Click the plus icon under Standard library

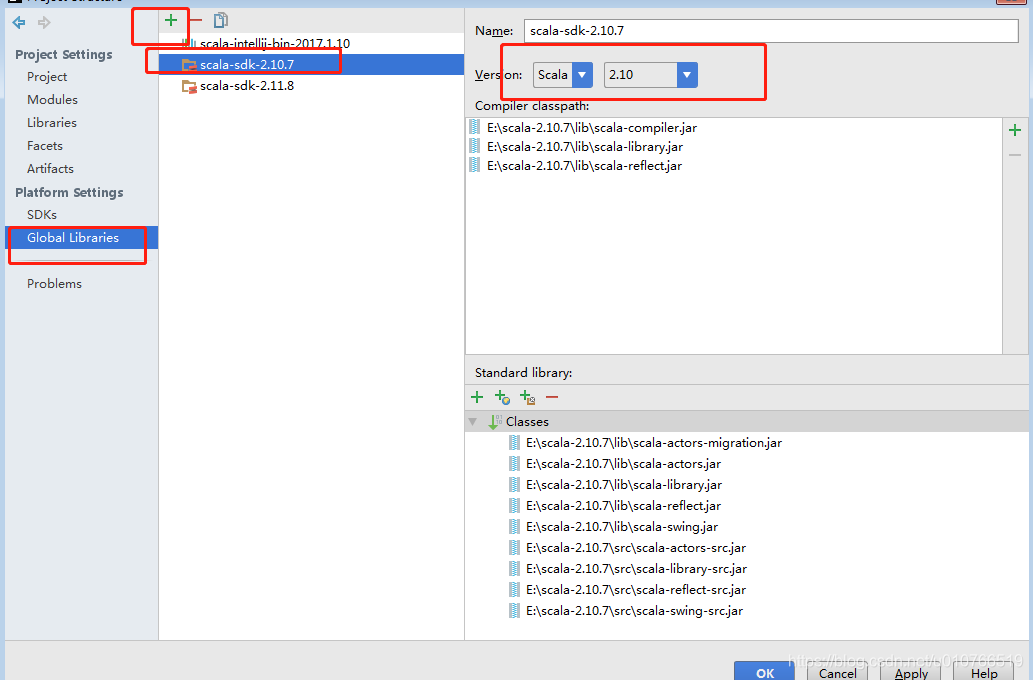[477, 397]
